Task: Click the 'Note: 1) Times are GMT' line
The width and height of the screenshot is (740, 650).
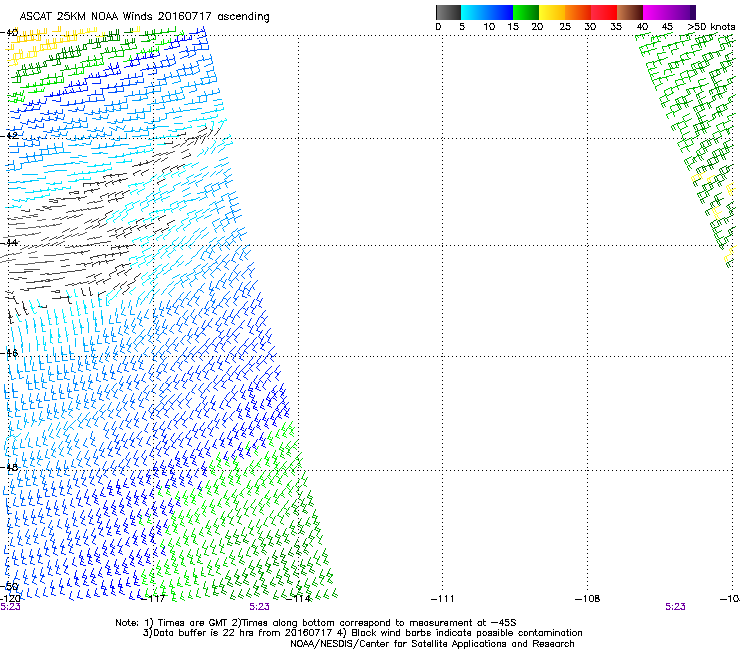Action: [x=316, y=623]
